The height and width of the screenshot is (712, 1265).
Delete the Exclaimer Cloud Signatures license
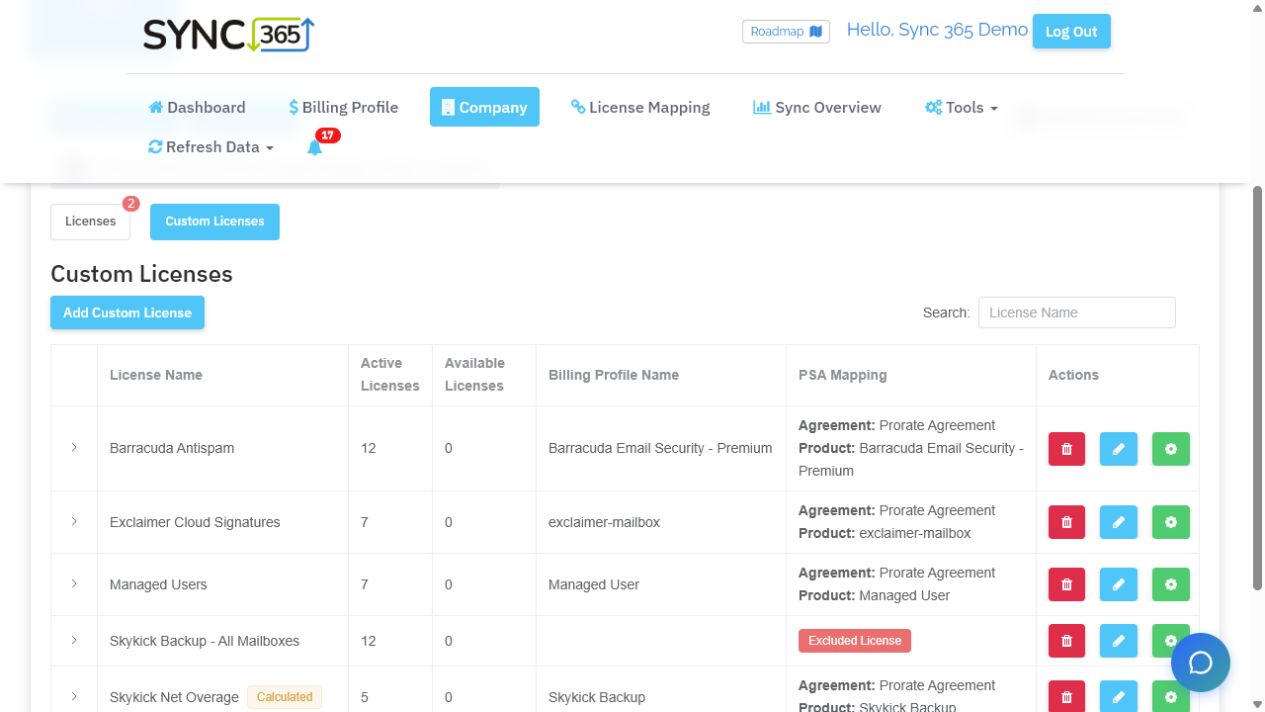point(1066,522)
